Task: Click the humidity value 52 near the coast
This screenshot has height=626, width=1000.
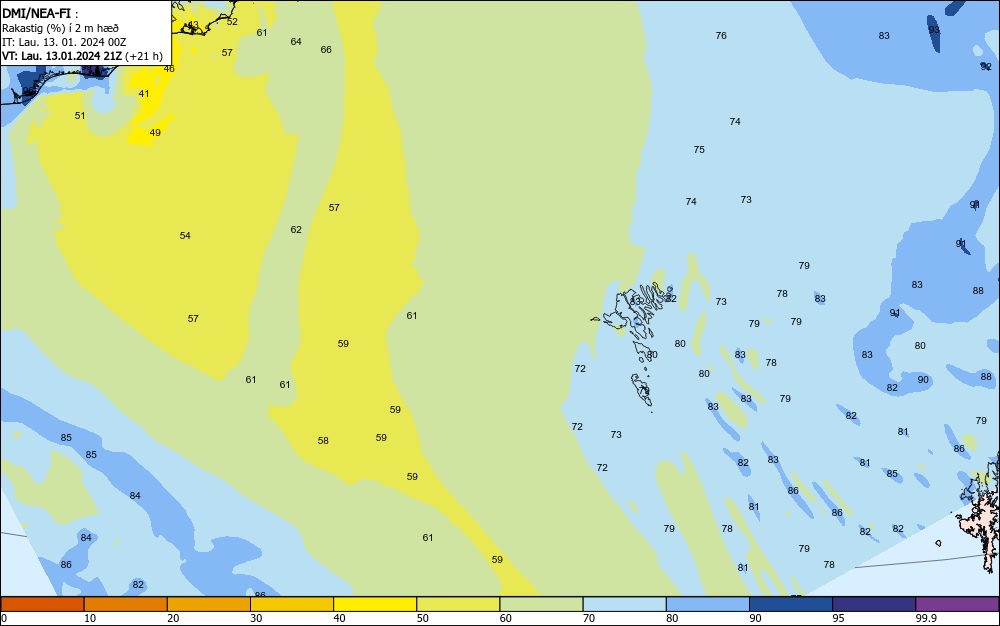Action: pyautogui.click(x=232, y=22)
